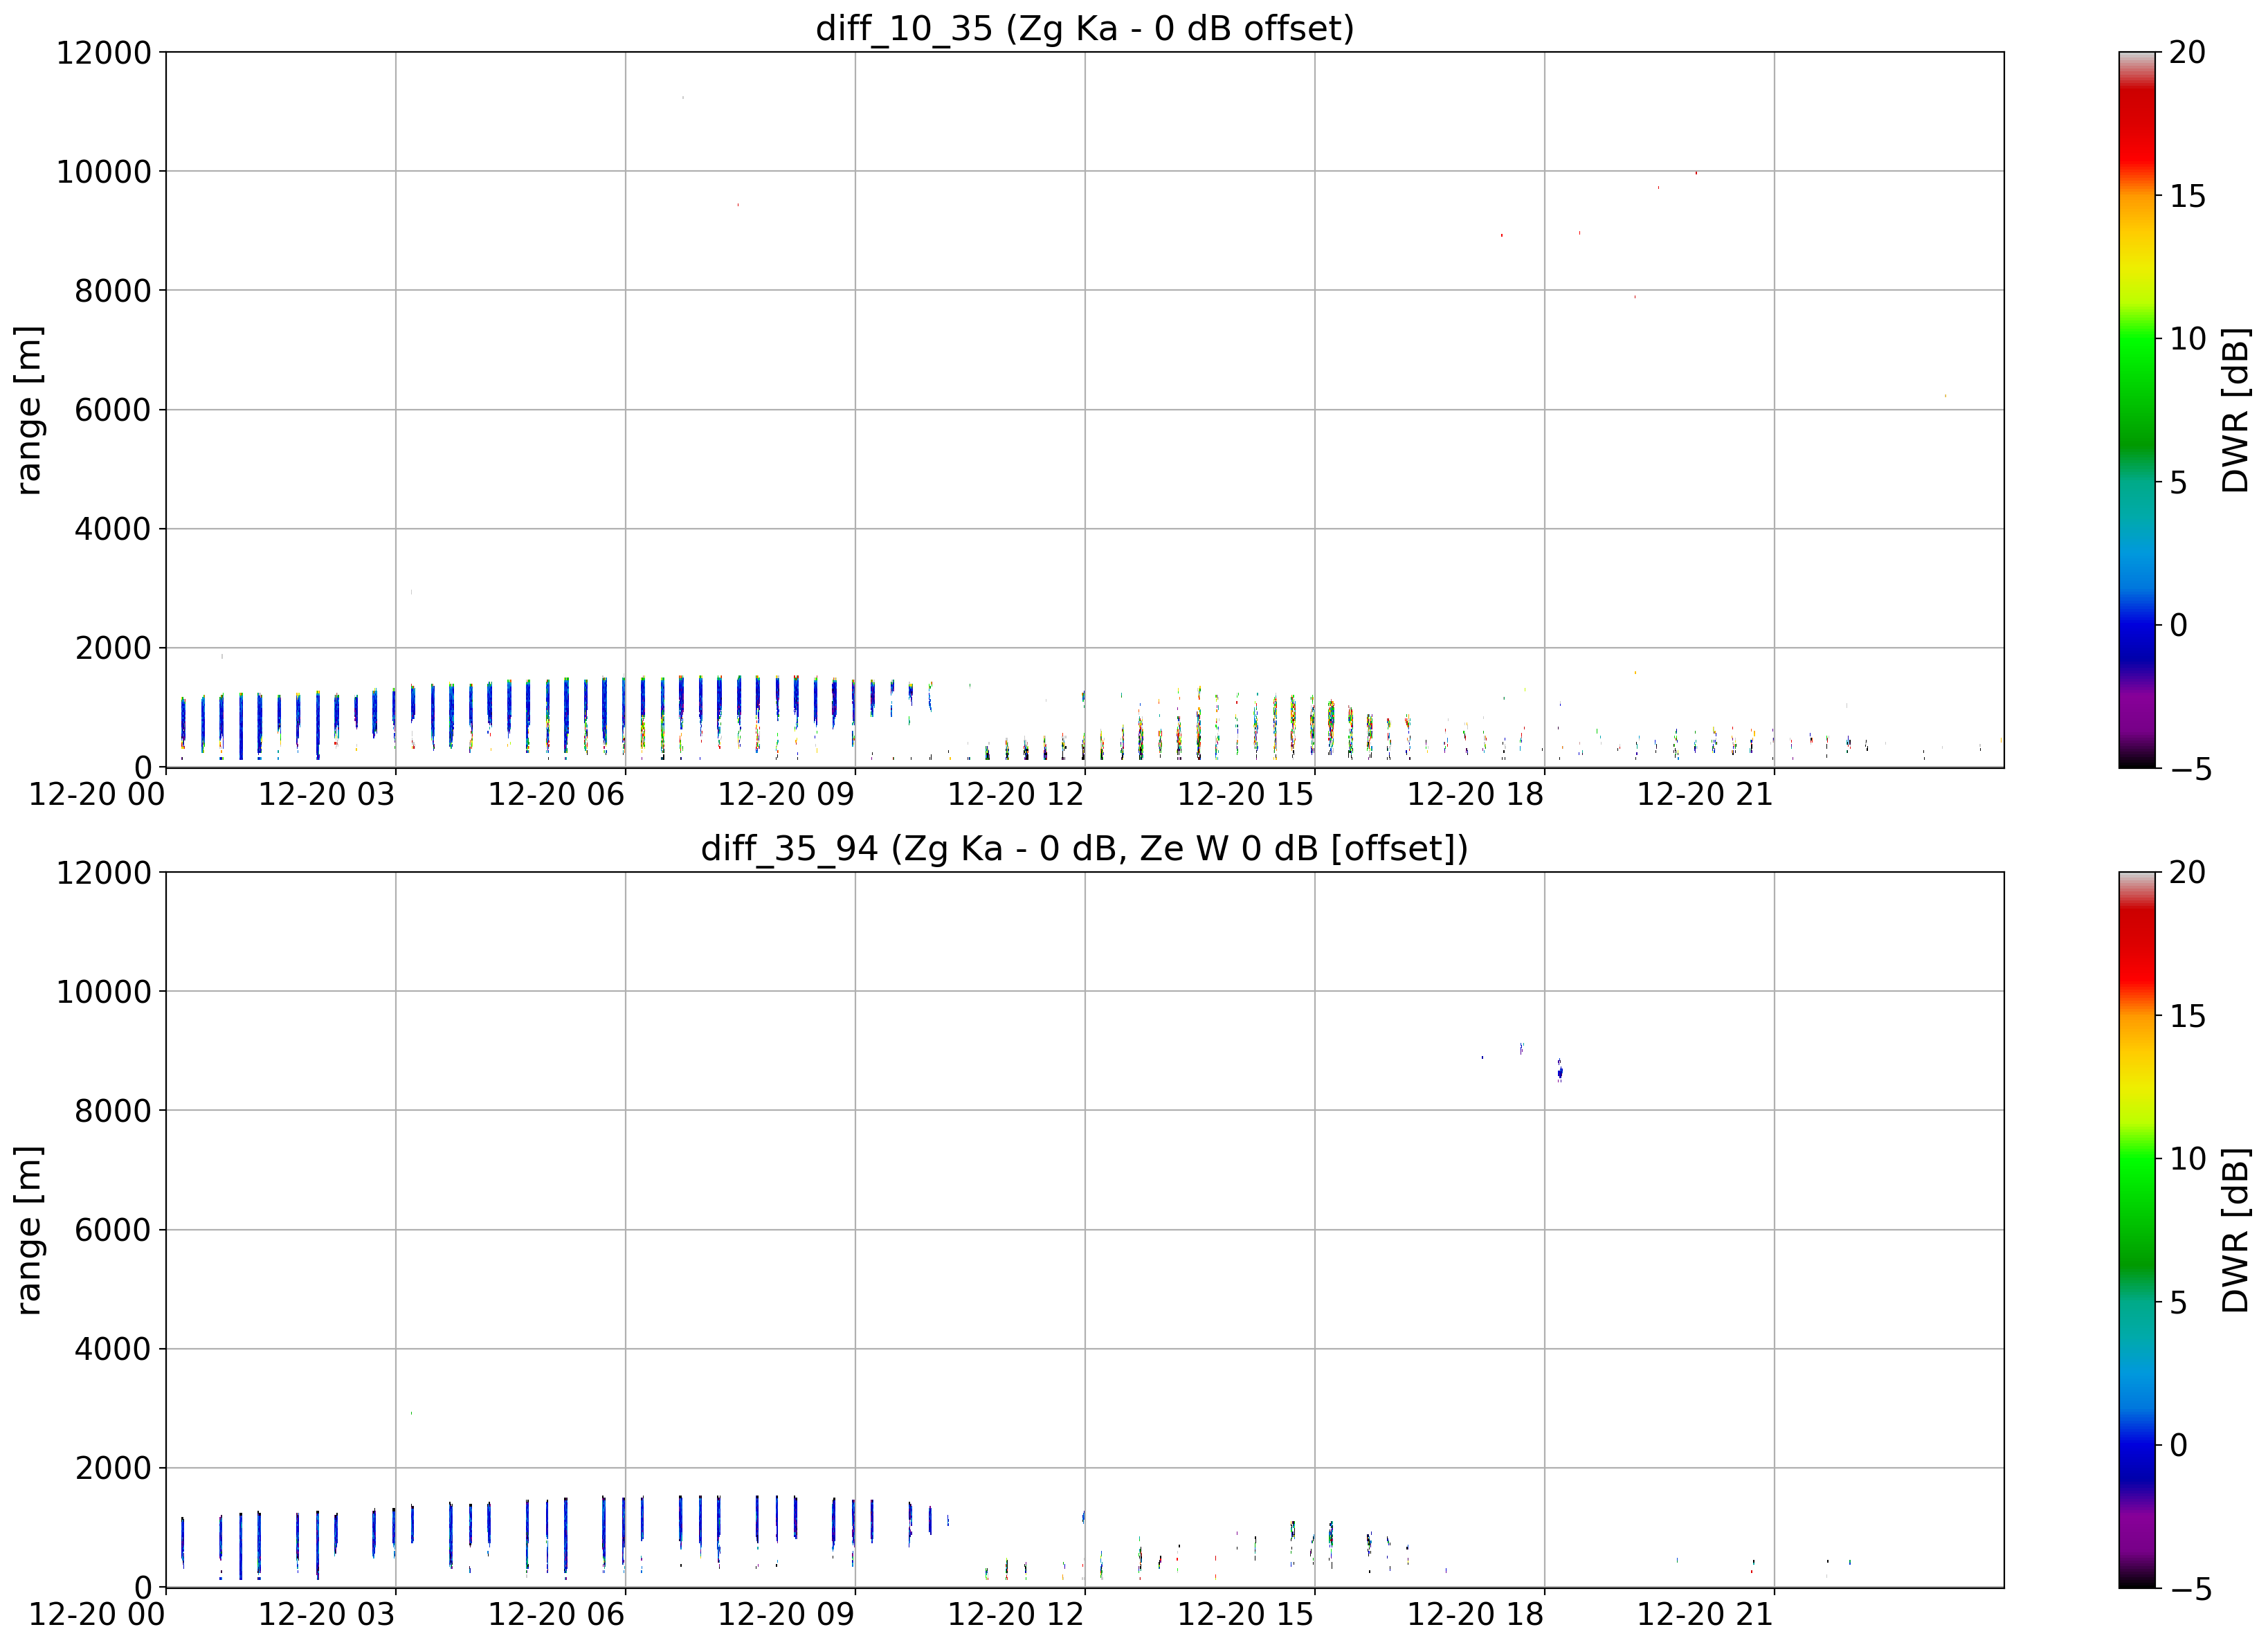Image resolution: width=2268 pixels, height=1645 pixels.
Task: Click the 12-20 21 x-tick under the top plot
Action: click(1705, 795)
